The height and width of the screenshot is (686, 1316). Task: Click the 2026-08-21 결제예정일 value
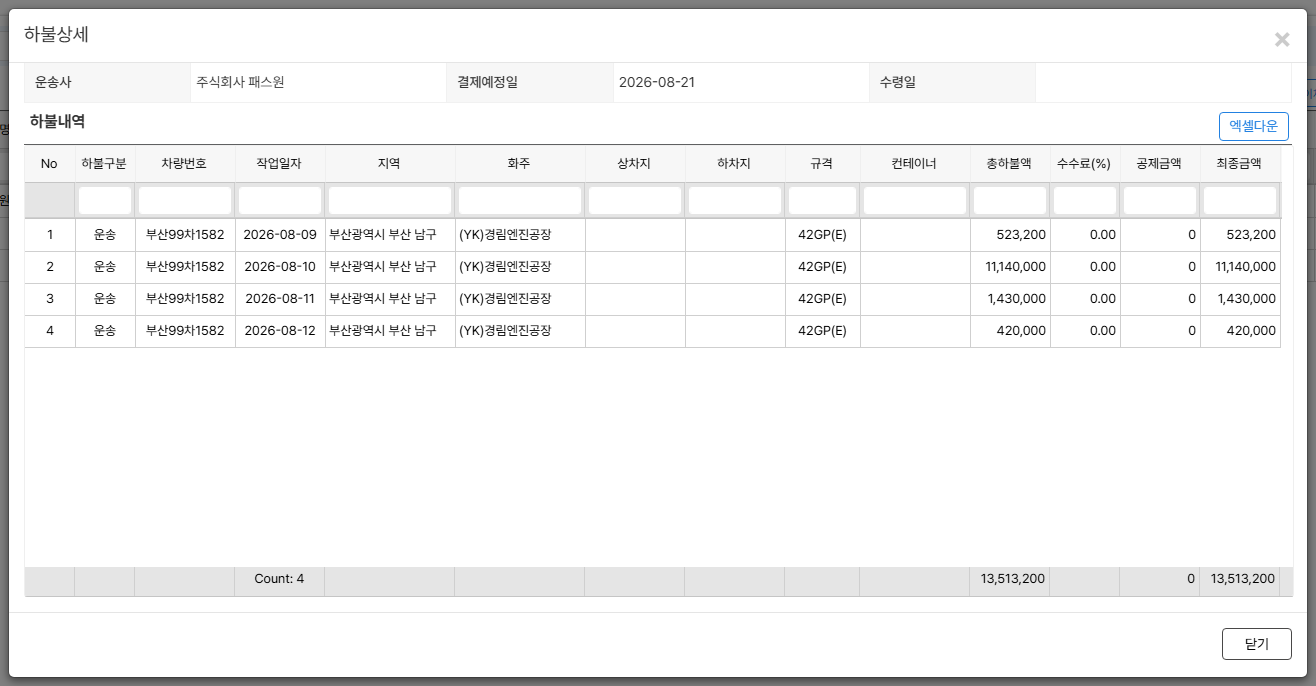[657, 82]
